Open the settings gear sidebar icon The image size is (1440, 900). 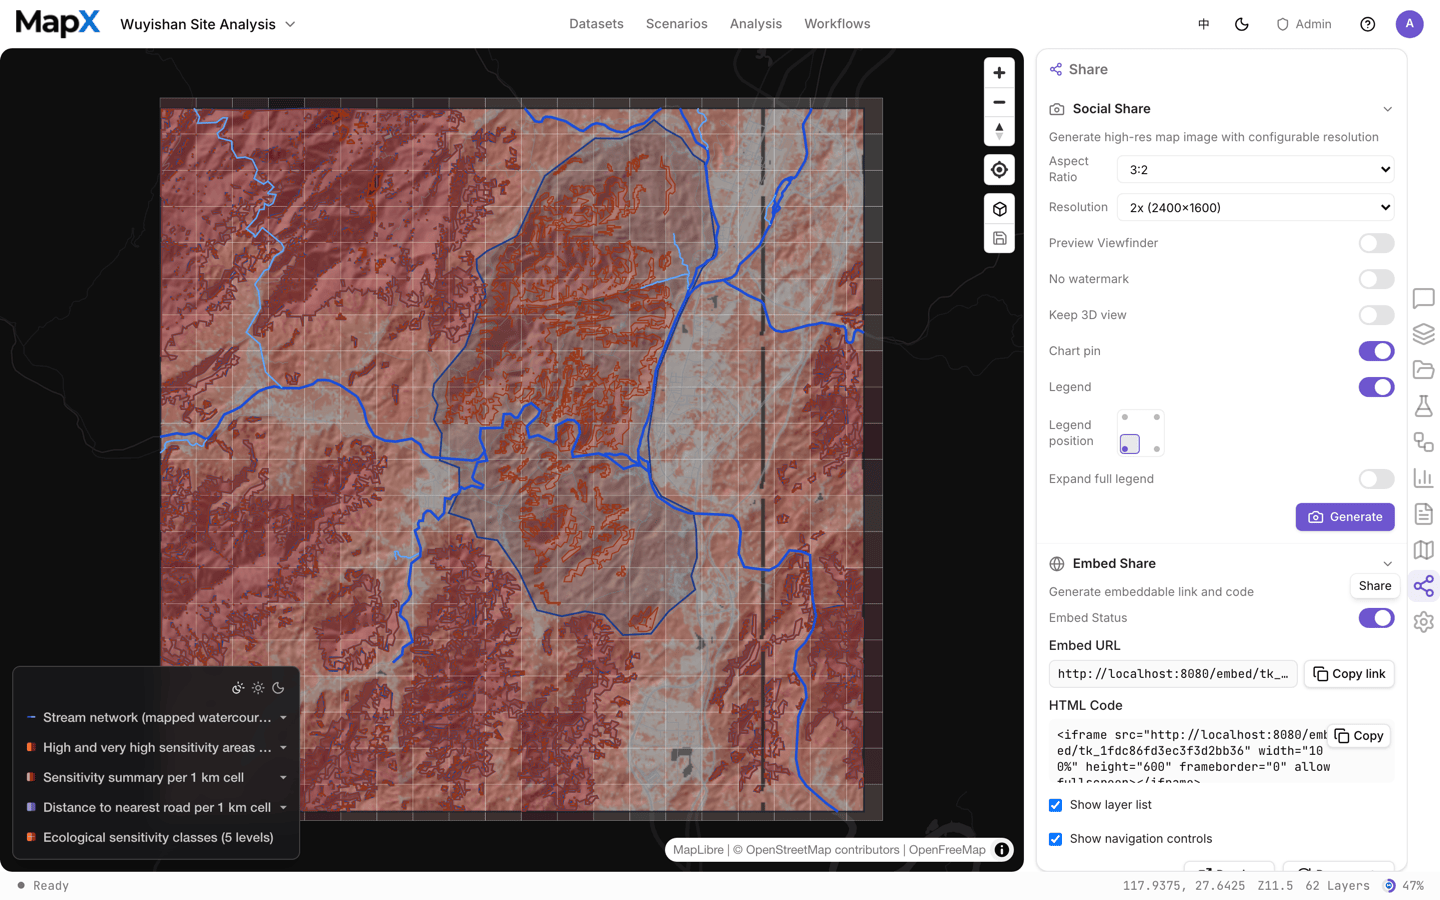(x=1424, y=622)
